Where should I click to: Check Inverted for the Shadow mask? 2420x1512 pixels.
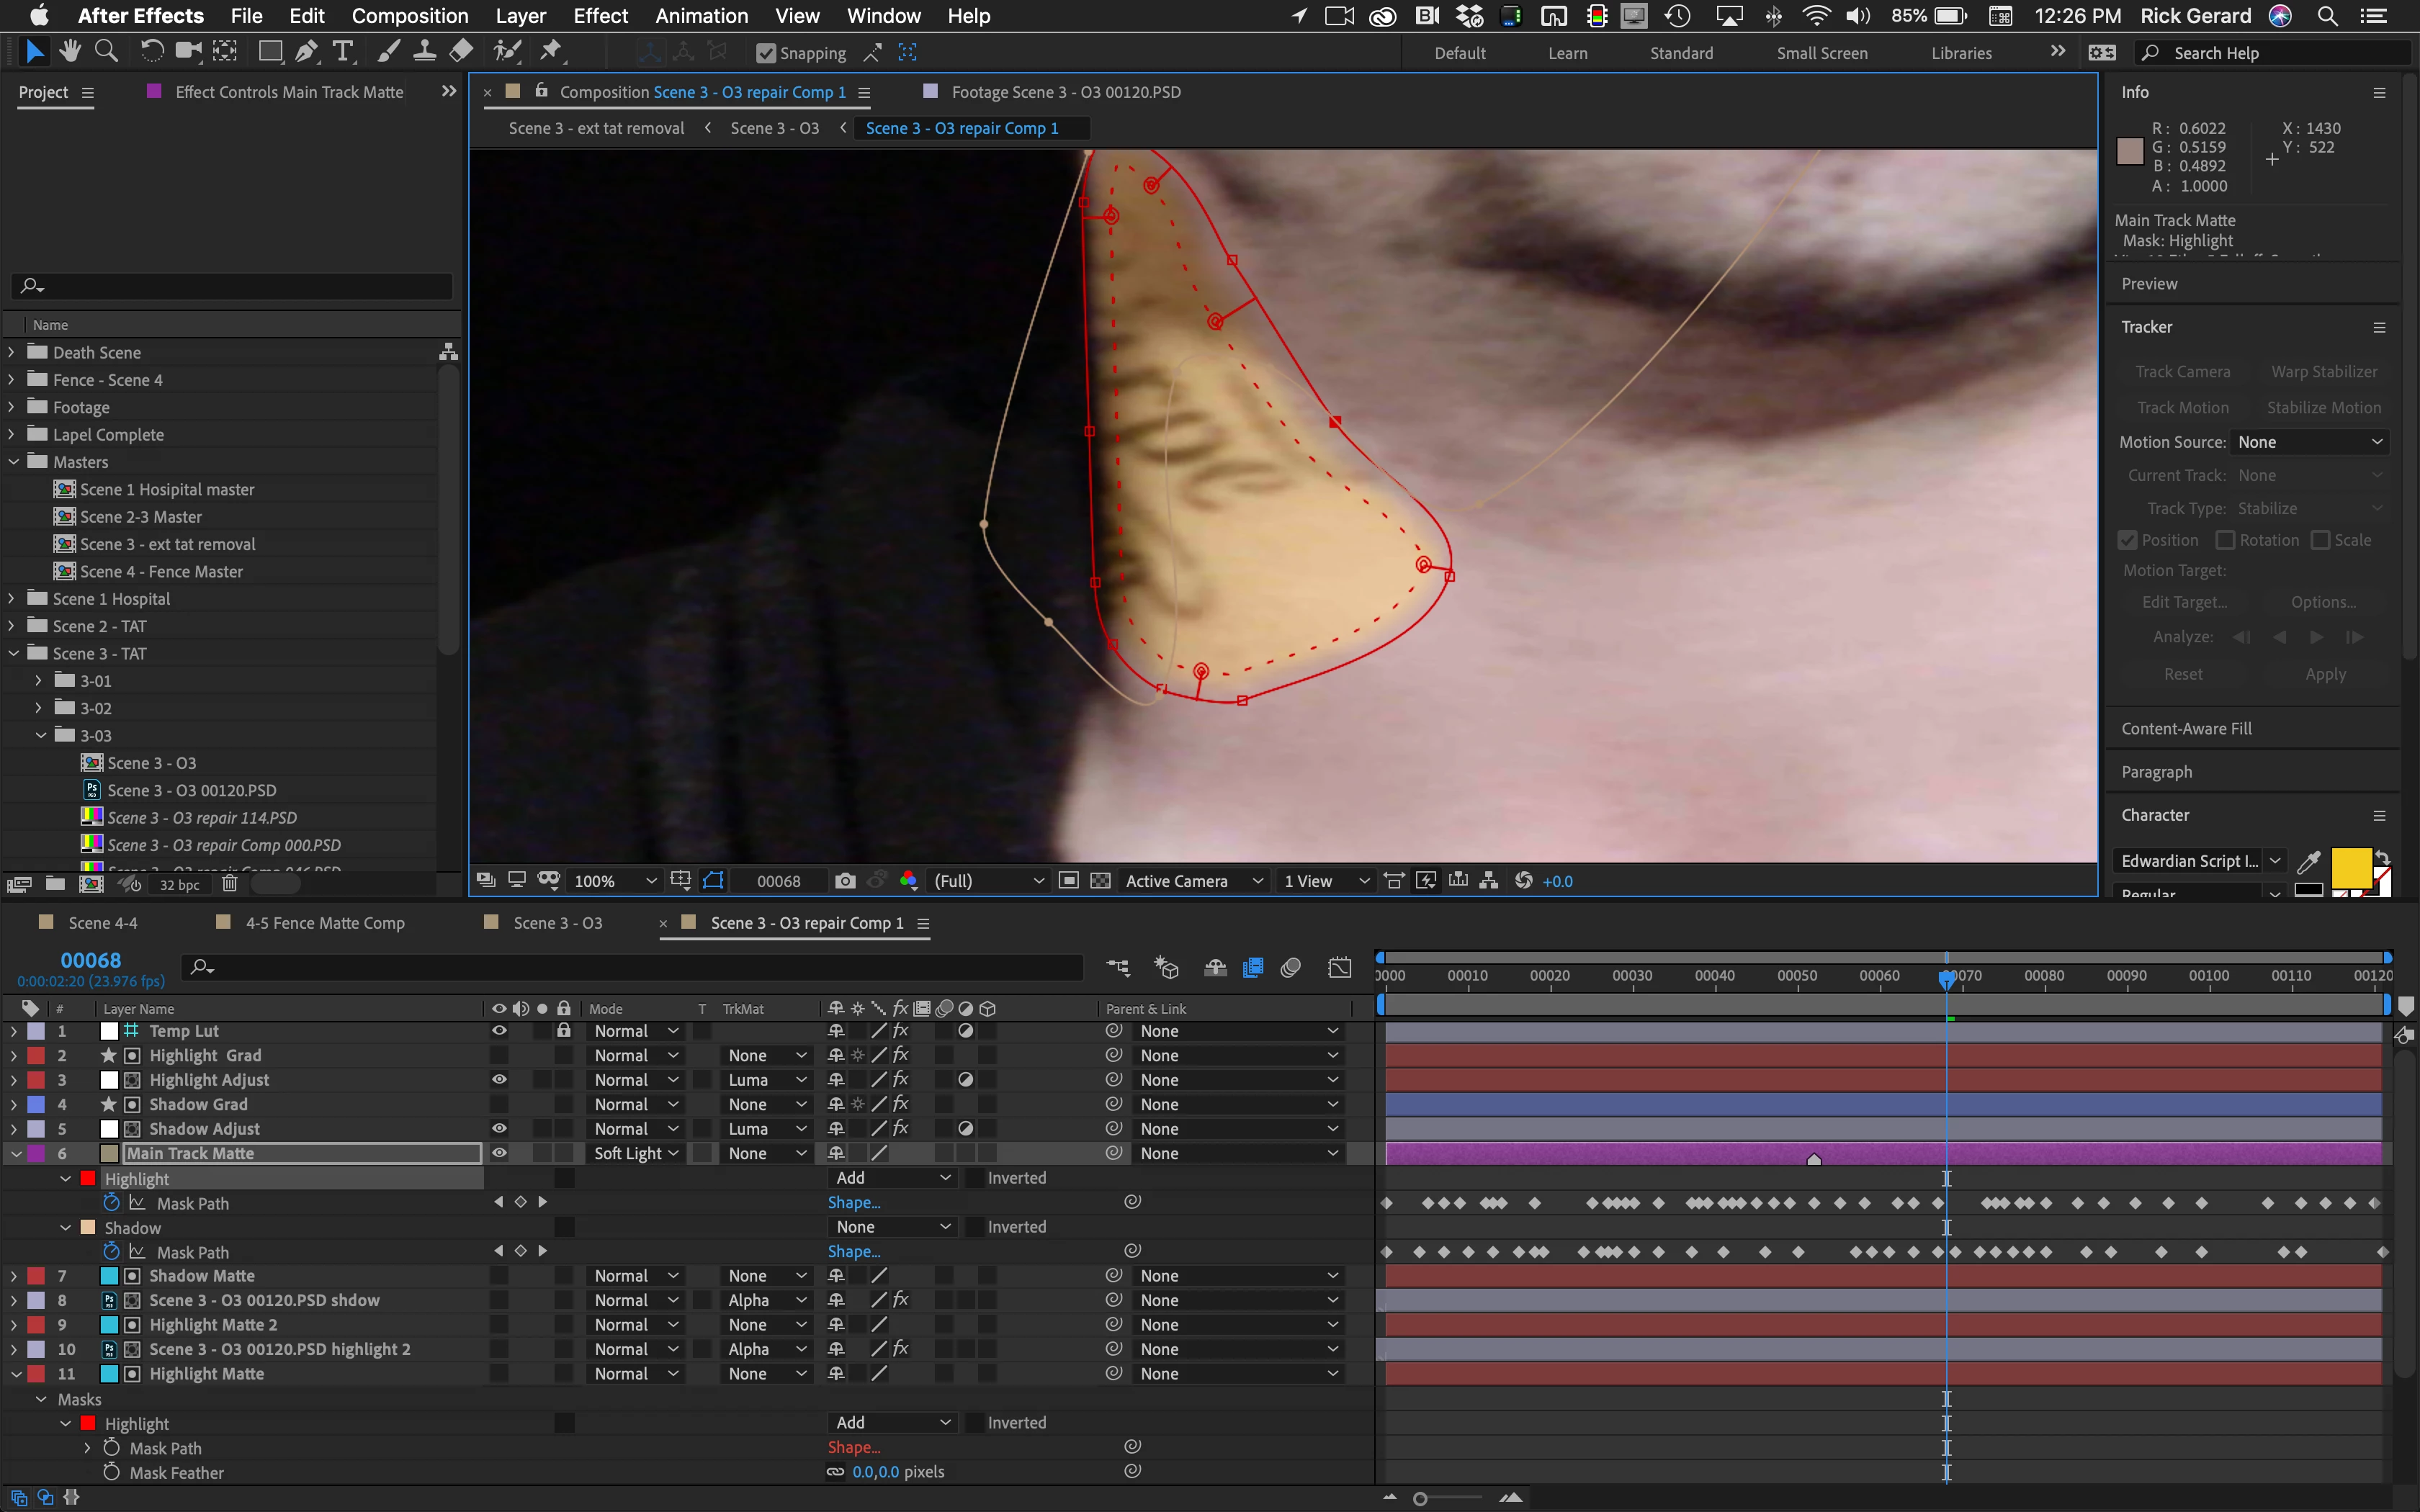point(975,1227)
